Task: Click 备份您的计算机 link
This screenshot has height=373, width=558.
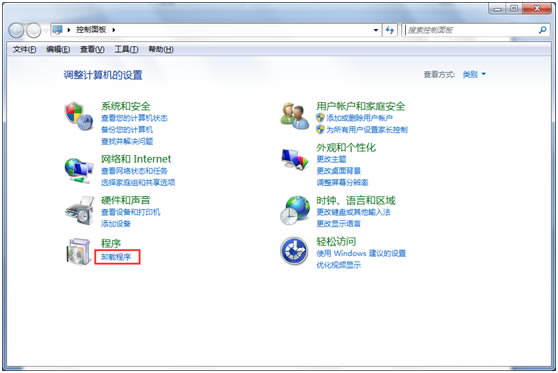Action: coord(127,130)
